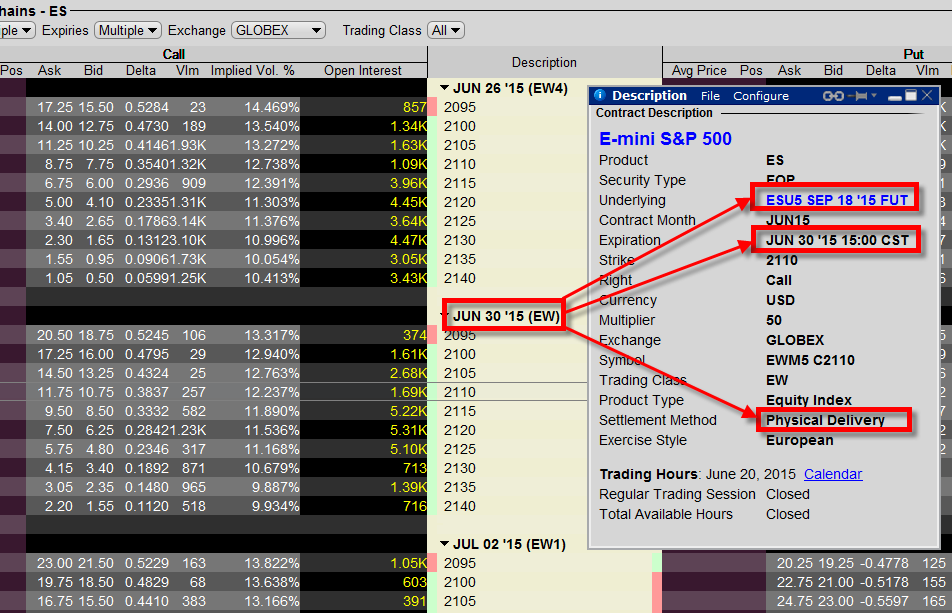Open the Trading Class dropdown set to All
Image resolution: width=952 pixels, height=613 pixels.
(445, 31)
